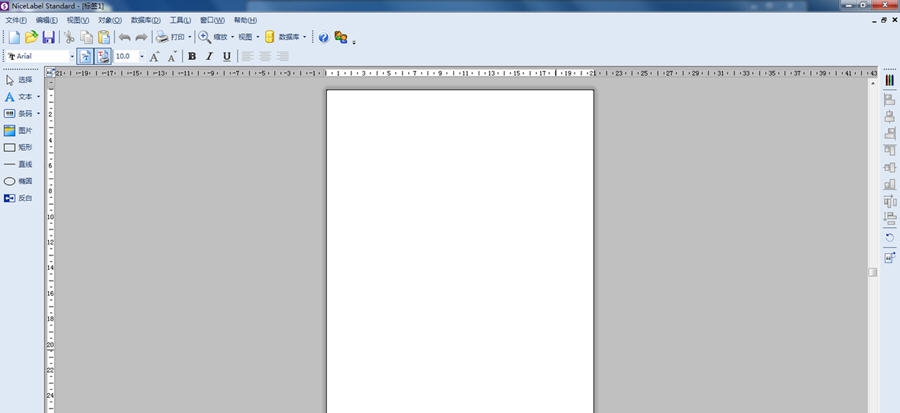Expand the view dropdown arrow in toolbar
Image resolution: width=900 pixels, height=413 pixels.
(258, 37)
